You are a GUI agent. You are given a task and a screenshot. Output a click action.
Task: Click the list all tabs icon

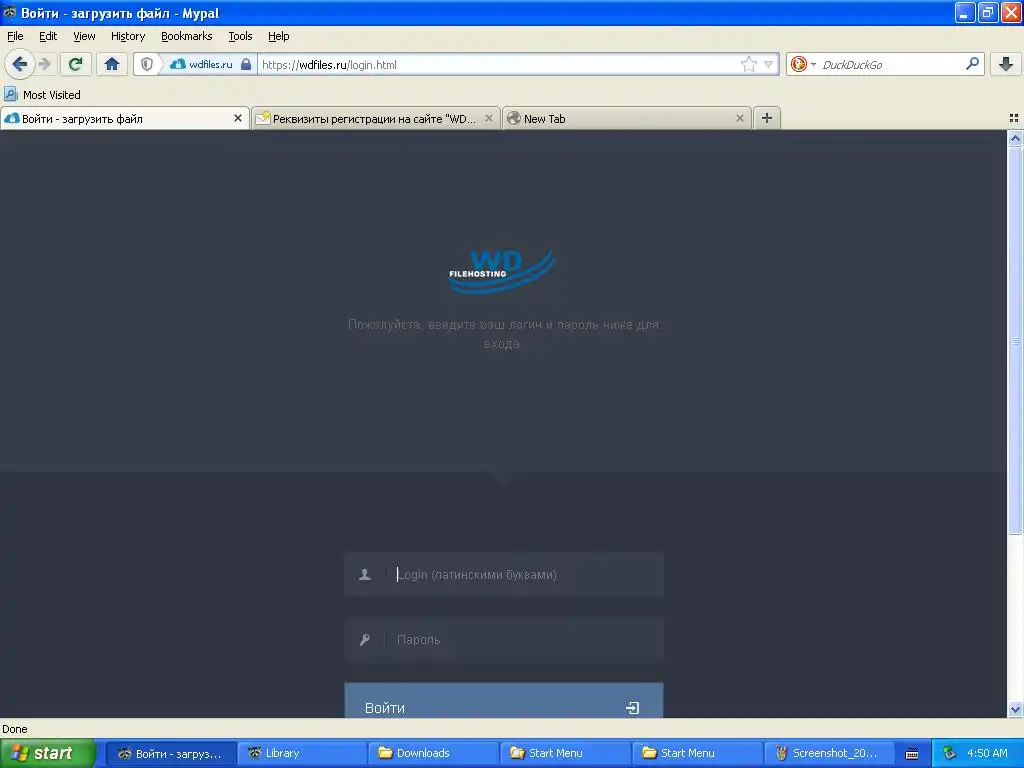click(x=1014, y=118)
